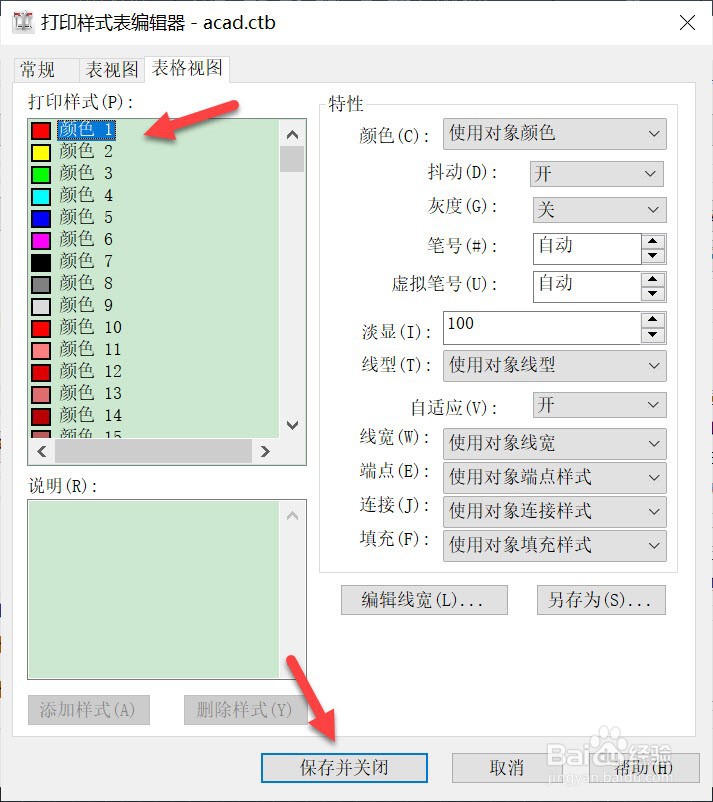Select plot style 颜色 5
Image resolution: width=713 pixels, height=802 pixels.
(85, 217)
